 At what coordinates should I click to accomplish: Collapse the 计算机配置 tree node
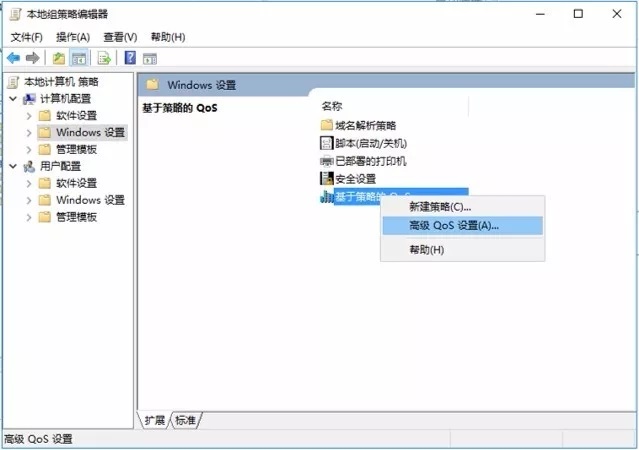point(13,99)
